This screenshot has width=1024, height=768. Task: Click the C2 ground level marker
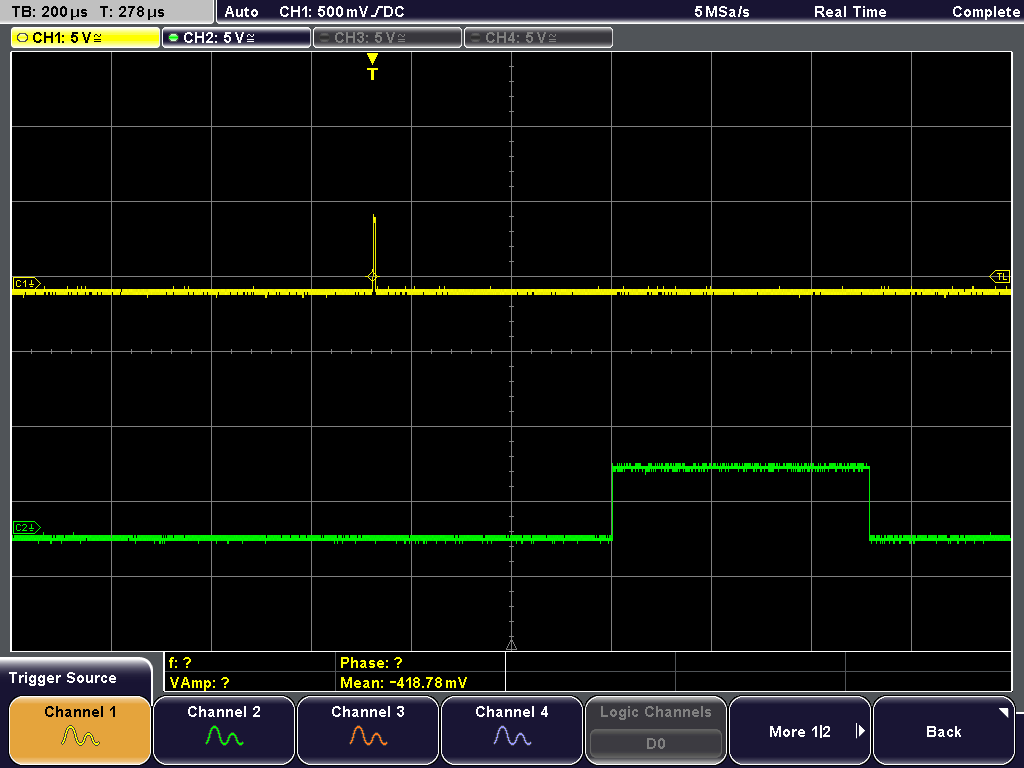tap(27, 527)
